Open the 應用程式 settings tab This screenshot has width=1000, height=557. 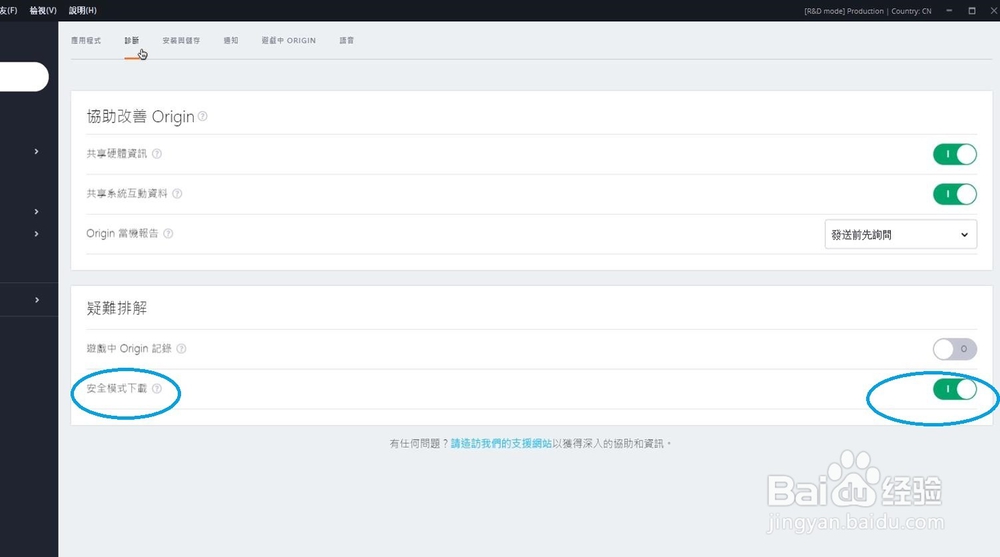(85, 40)
